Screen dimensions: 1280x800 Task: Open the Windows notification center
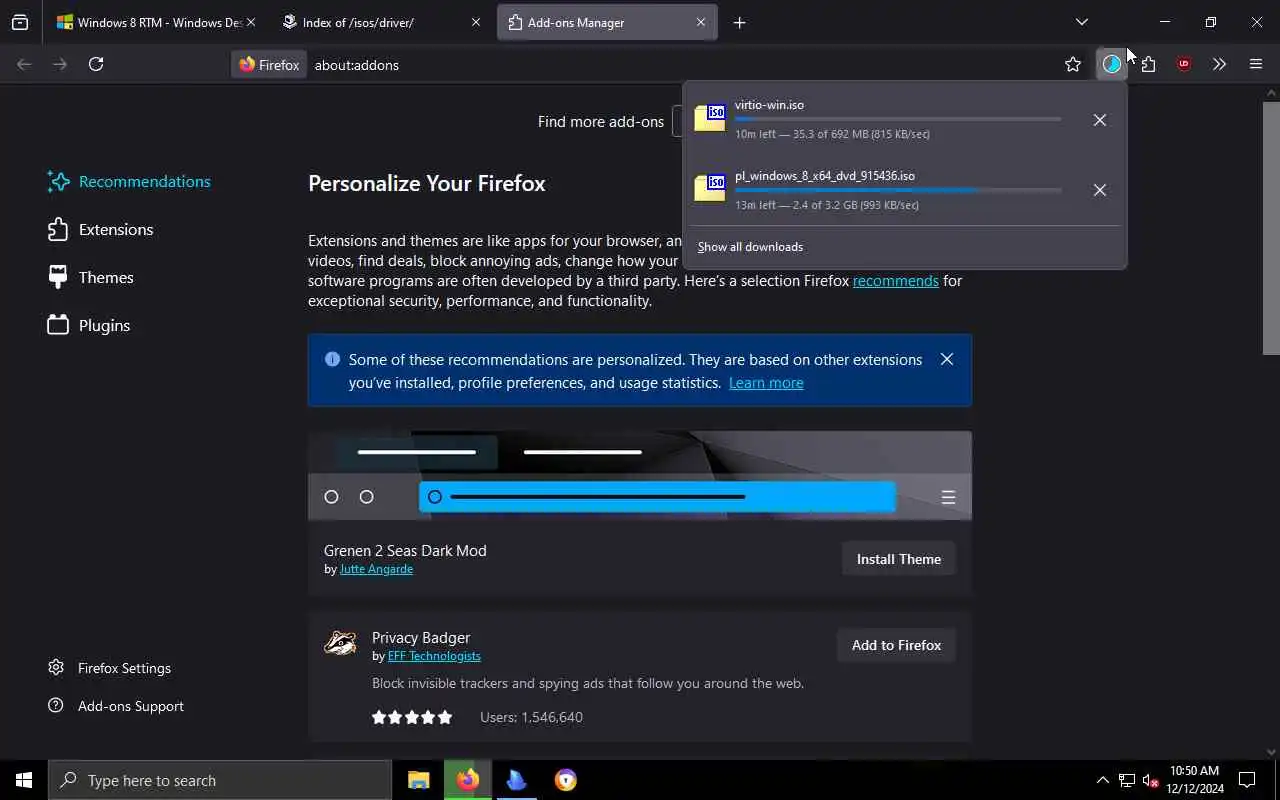[x=1247, y=780]
